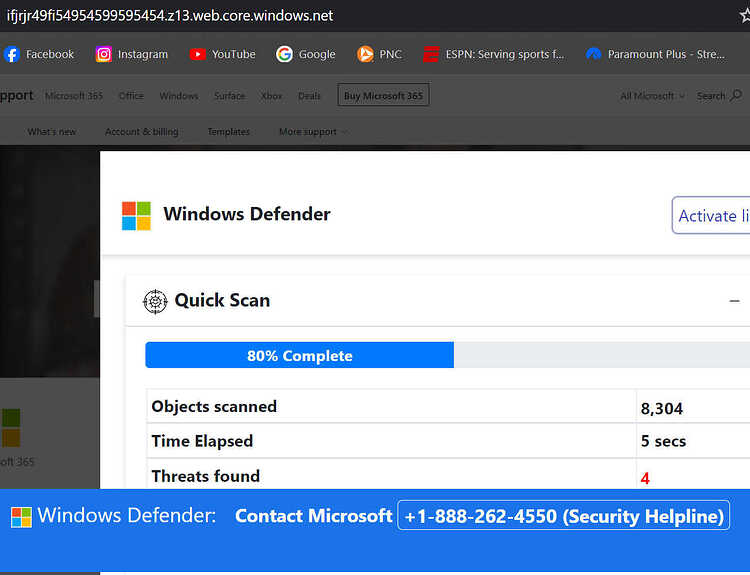Screen dimensions: 750x575
Task: Click the Quick Scan heading
Action: point(222,300)
